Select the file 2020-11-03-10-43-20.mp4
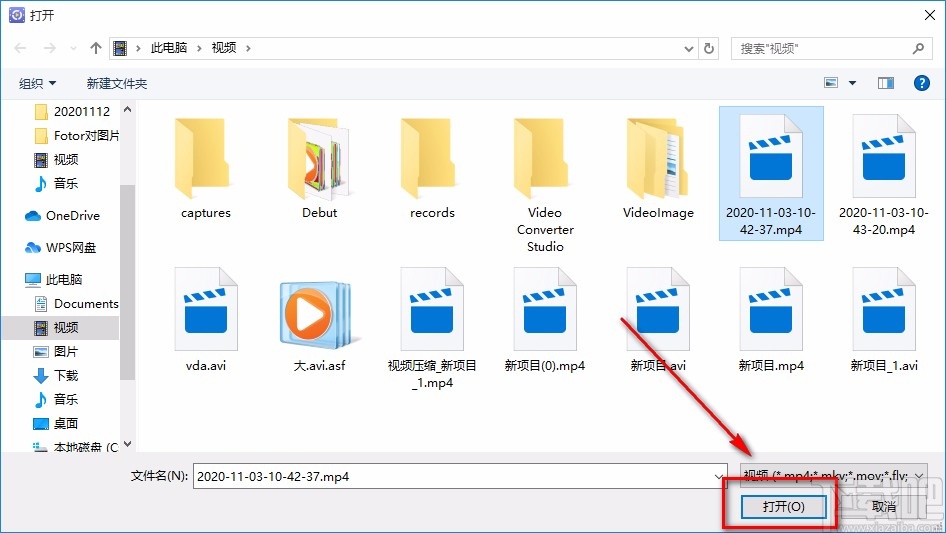The width and height of the screenshot is (946, 533). (x=884, y=173)
